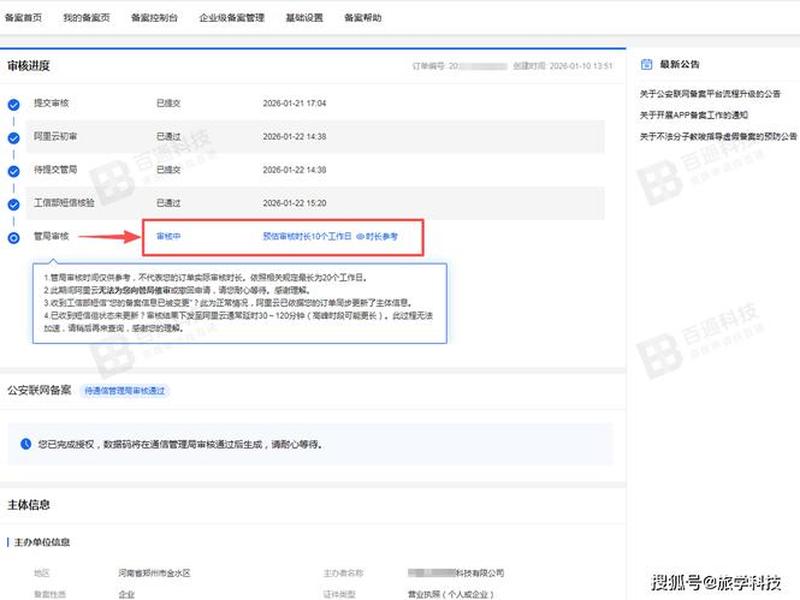Click the checkmark icon beside 待提交管局
The width and height of the screenshot is (800, 600).
coord(14,171)
